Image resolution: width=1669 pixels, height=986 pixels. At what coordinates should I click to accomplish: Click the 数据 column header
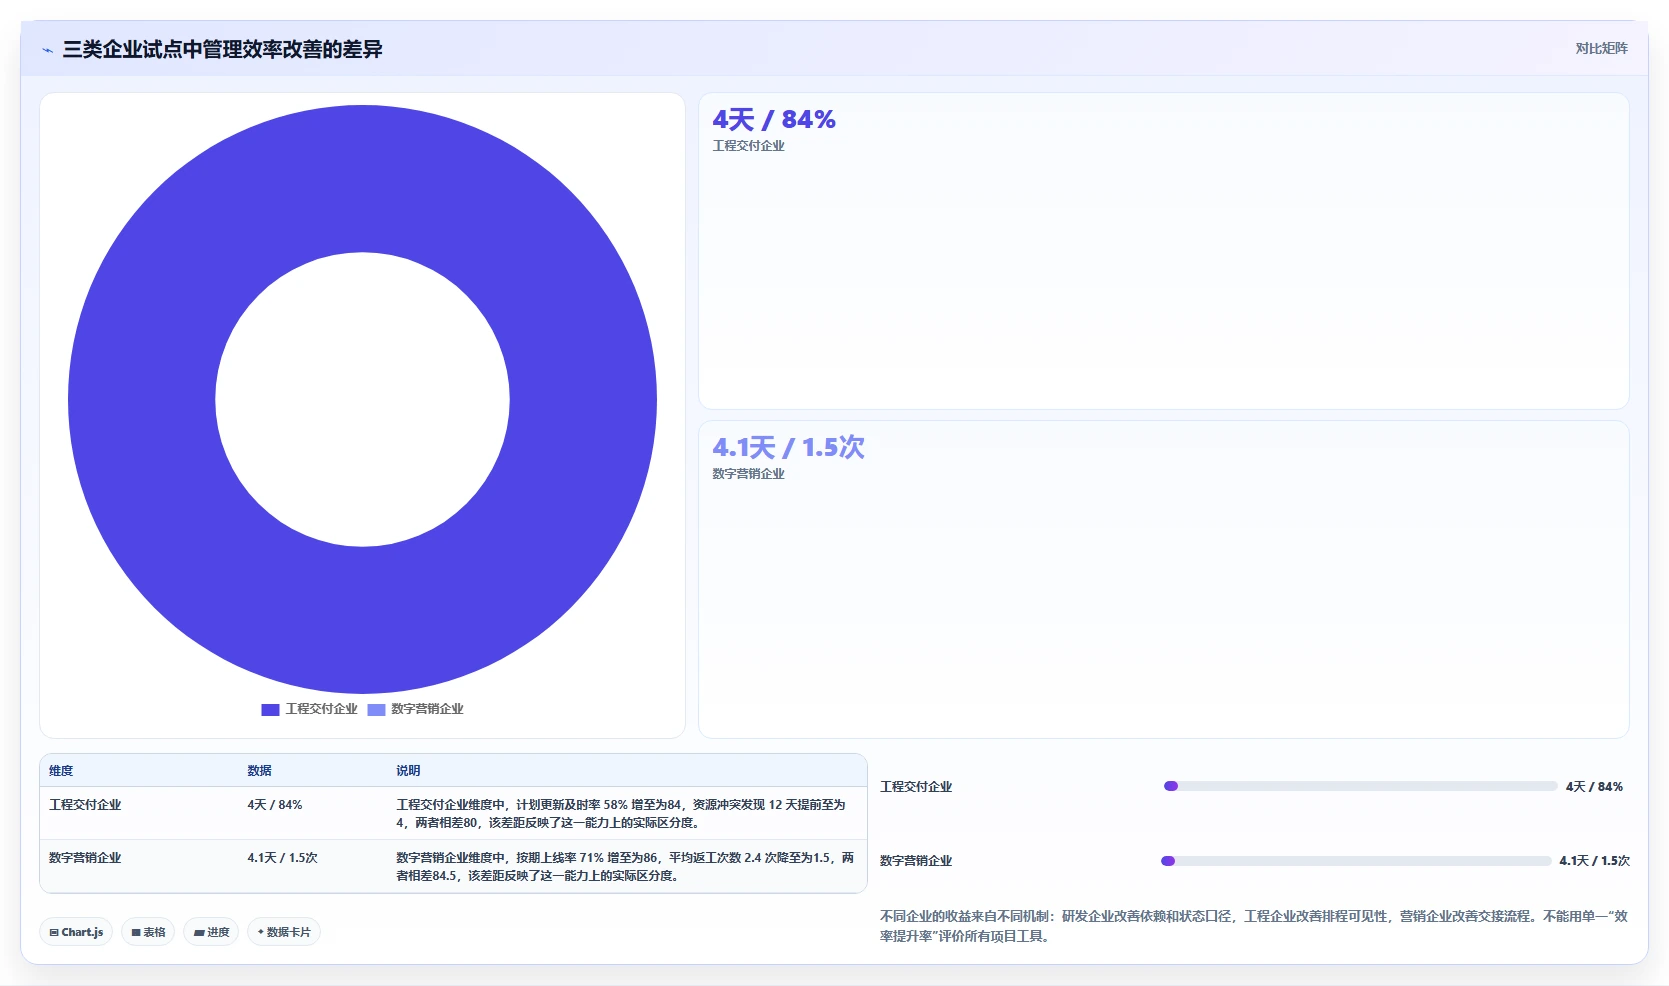(260, 771)
